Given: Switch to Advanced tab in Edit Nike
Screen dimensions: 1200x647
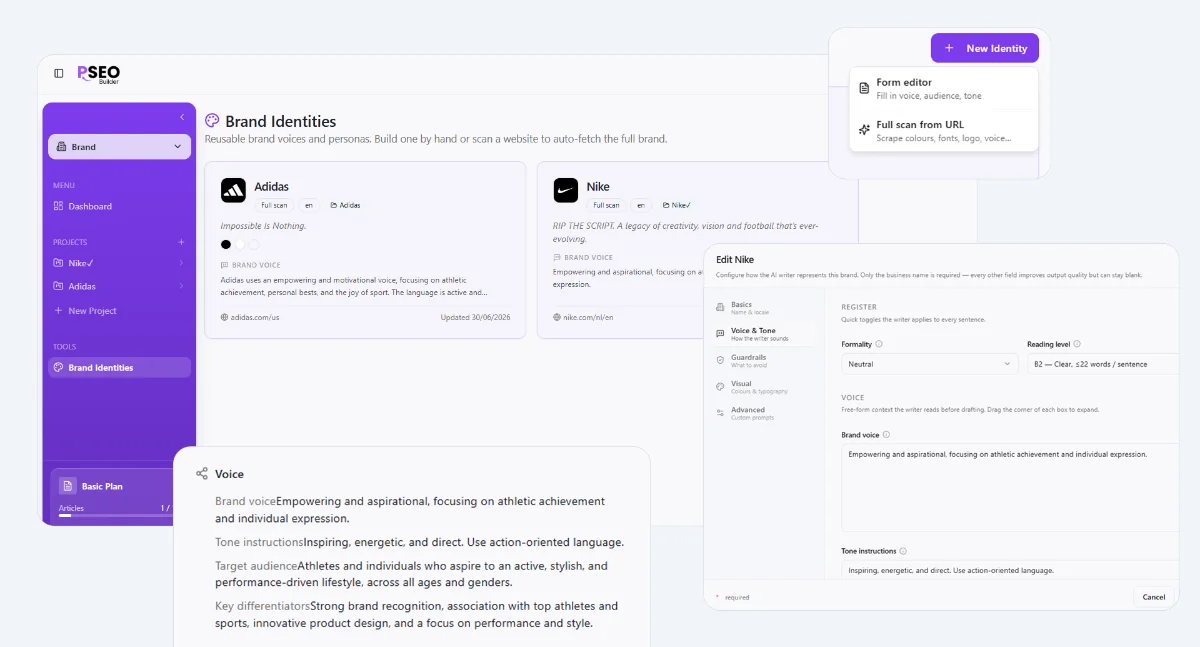Looking at the screenshot, I should 765,413.
